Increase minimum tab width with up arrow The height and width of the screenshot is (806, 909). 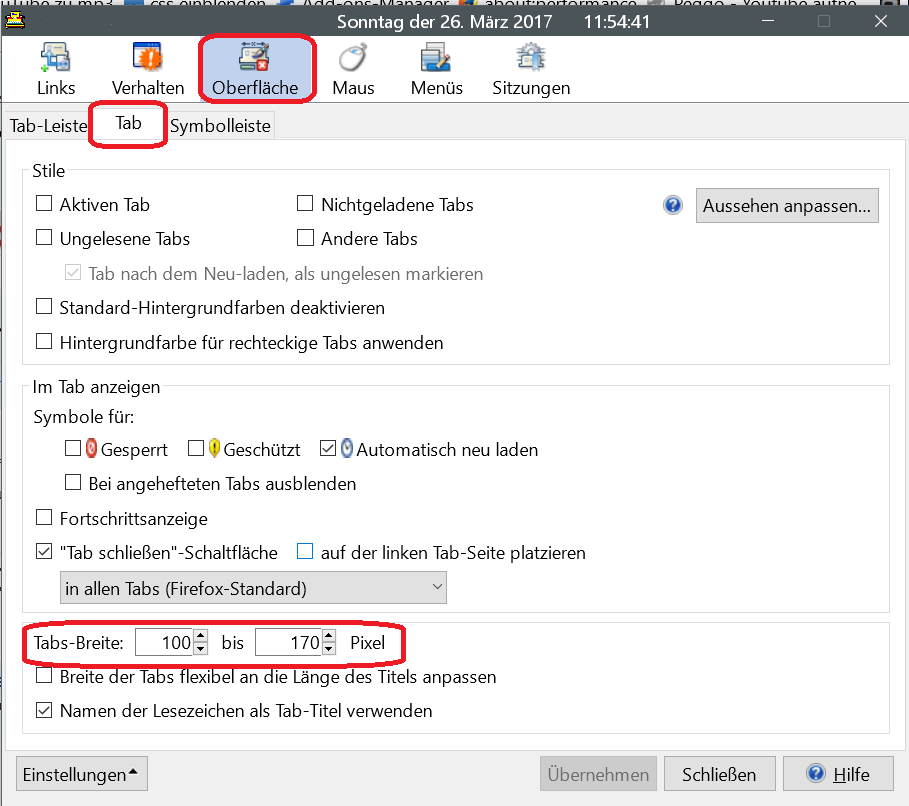pyautogui.click(x=201, y=636)
